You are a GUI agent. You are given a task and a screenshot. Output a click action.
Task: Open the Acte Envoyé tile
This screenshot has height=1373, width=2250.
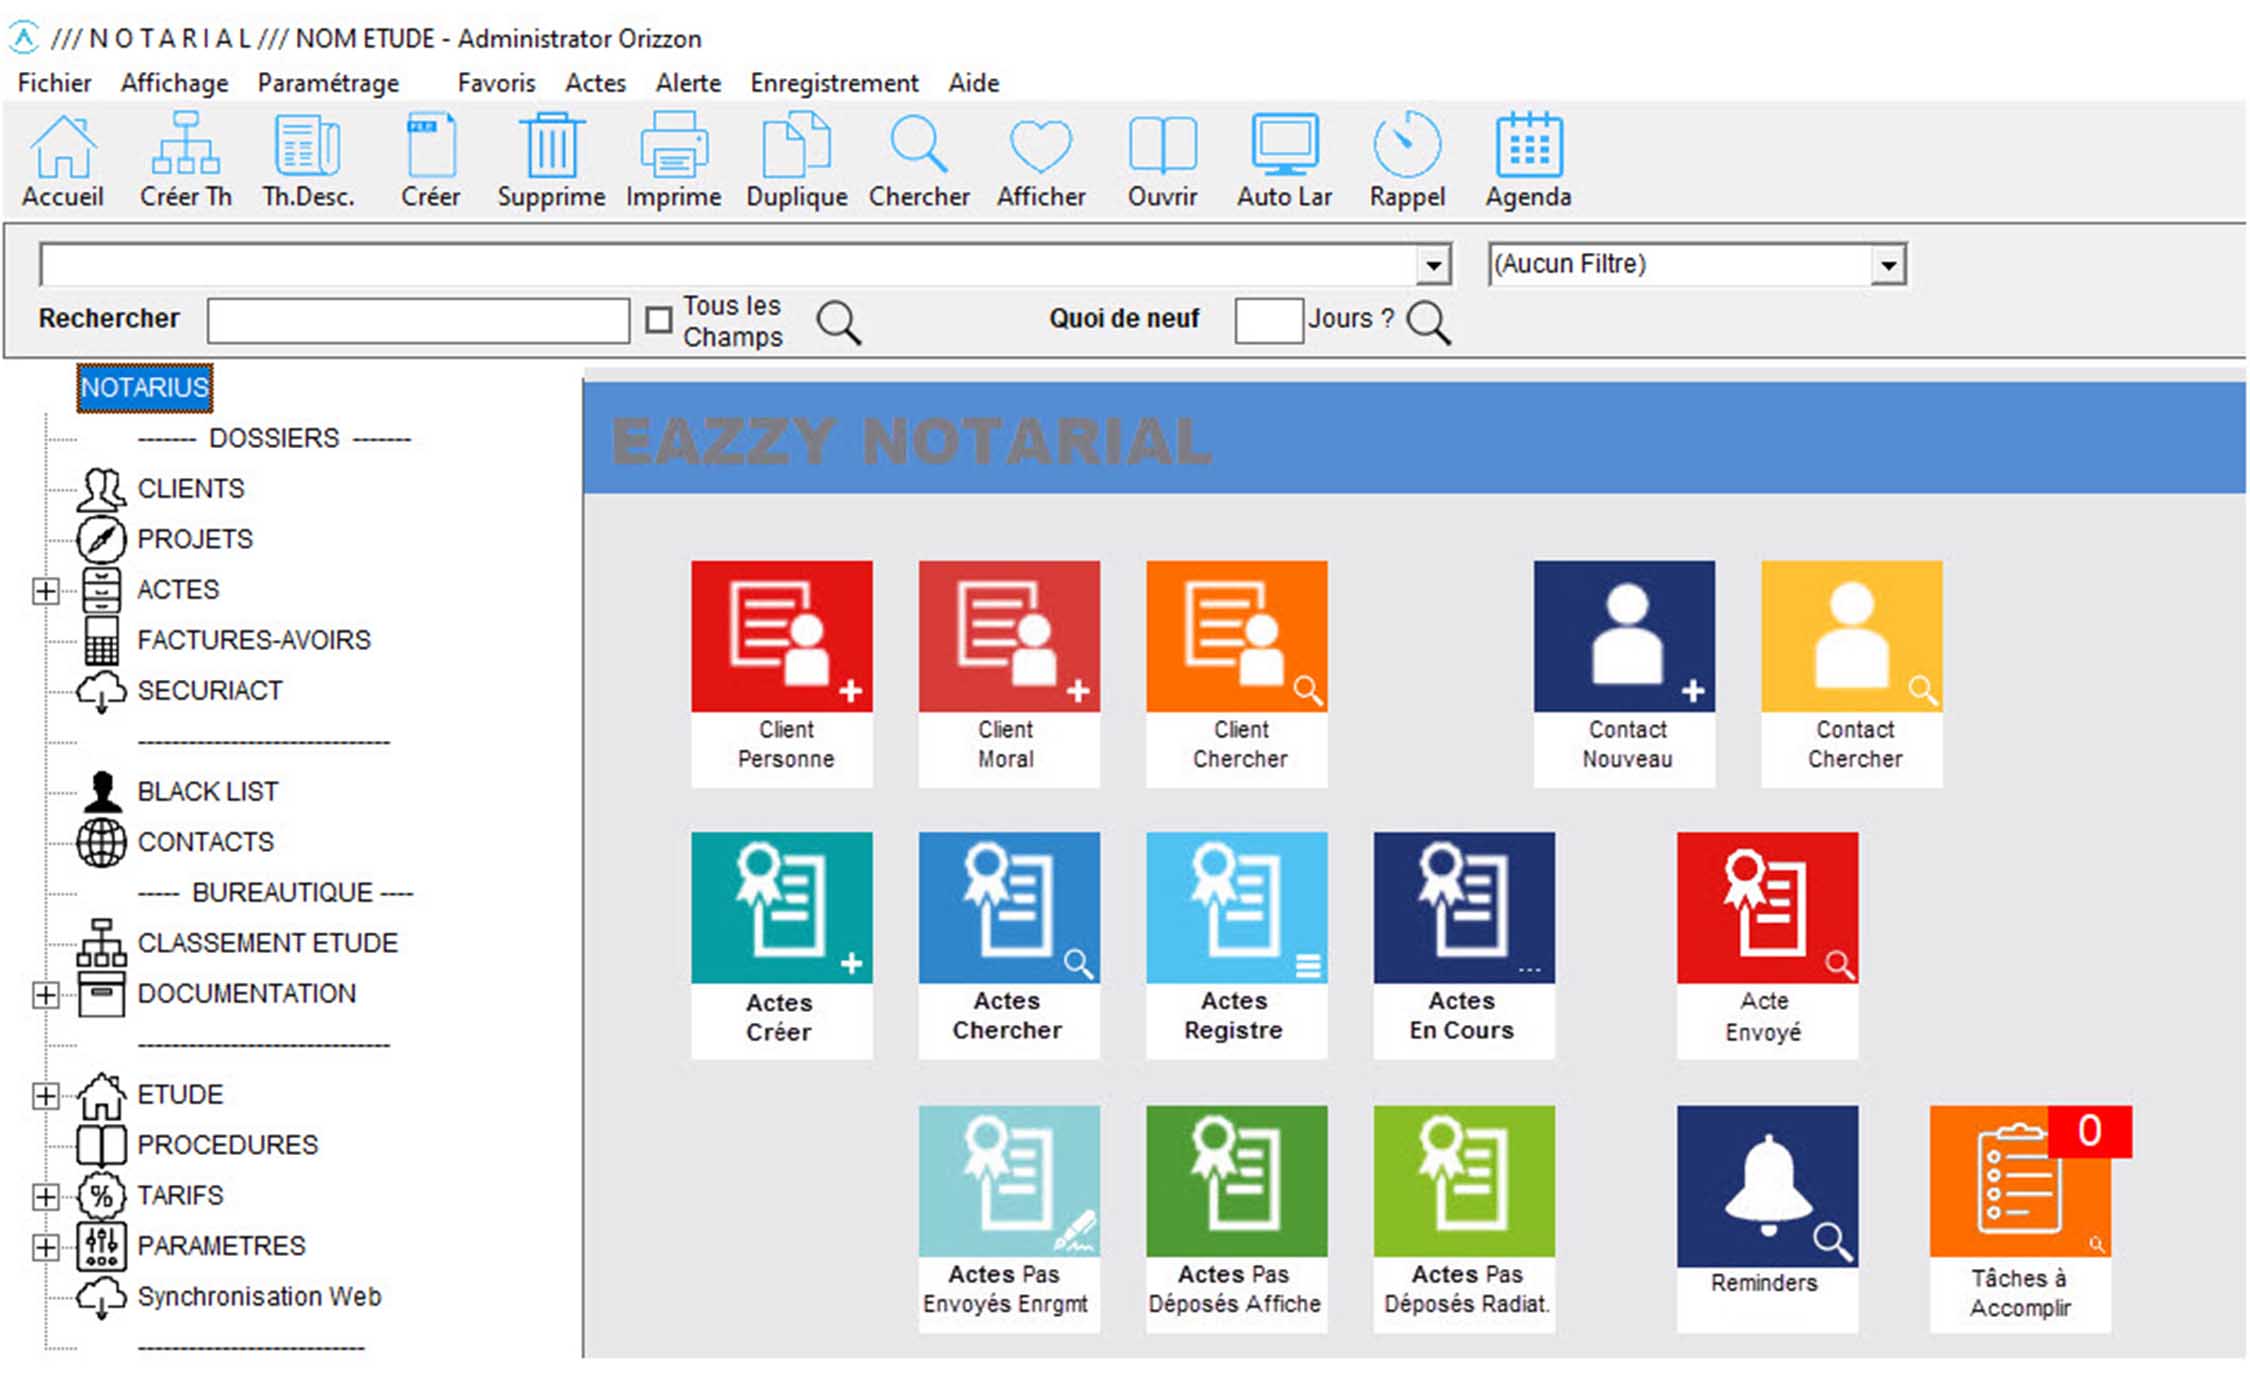[1768, 945]
